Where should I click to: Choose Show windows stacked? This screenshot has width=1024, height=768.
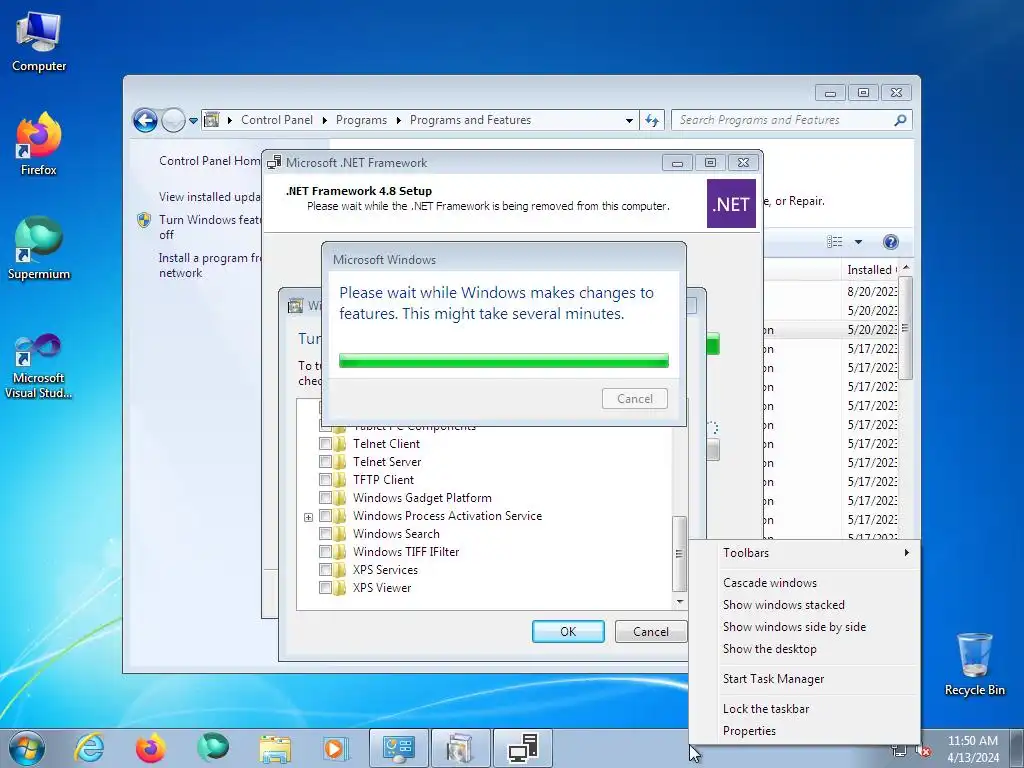tap(784, 605)
